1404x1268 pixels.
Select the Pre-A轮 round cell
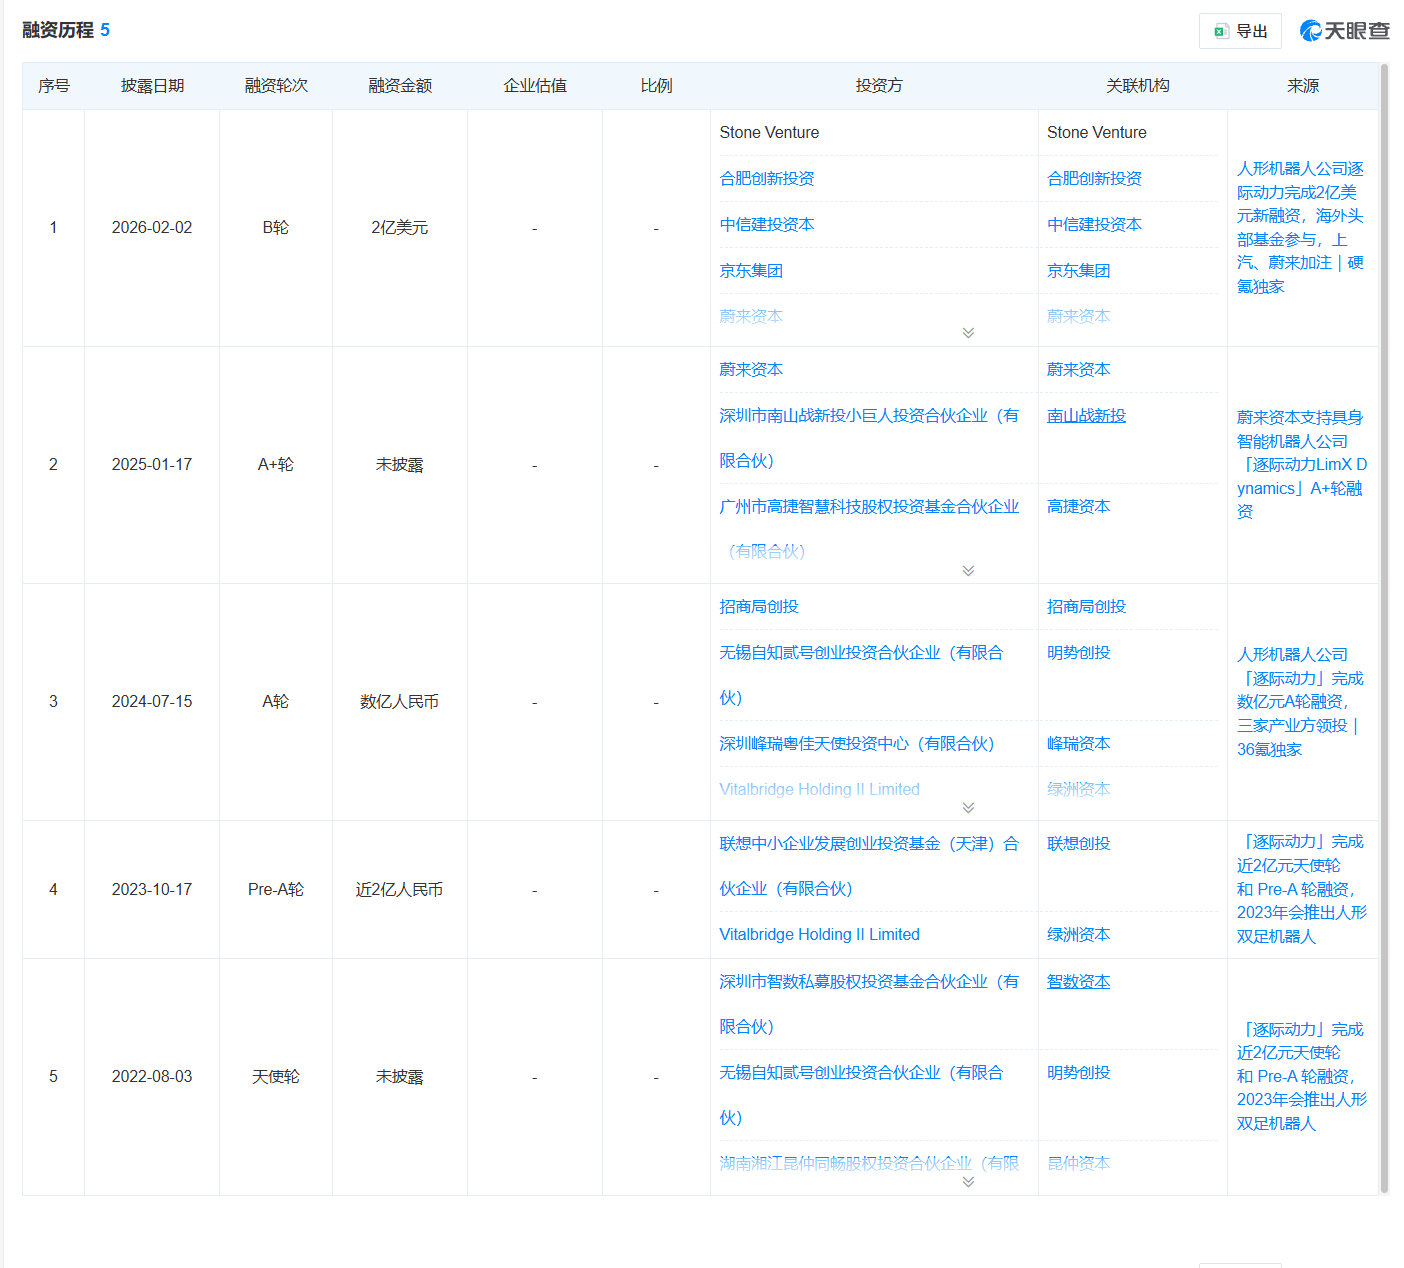pos(276,889)
